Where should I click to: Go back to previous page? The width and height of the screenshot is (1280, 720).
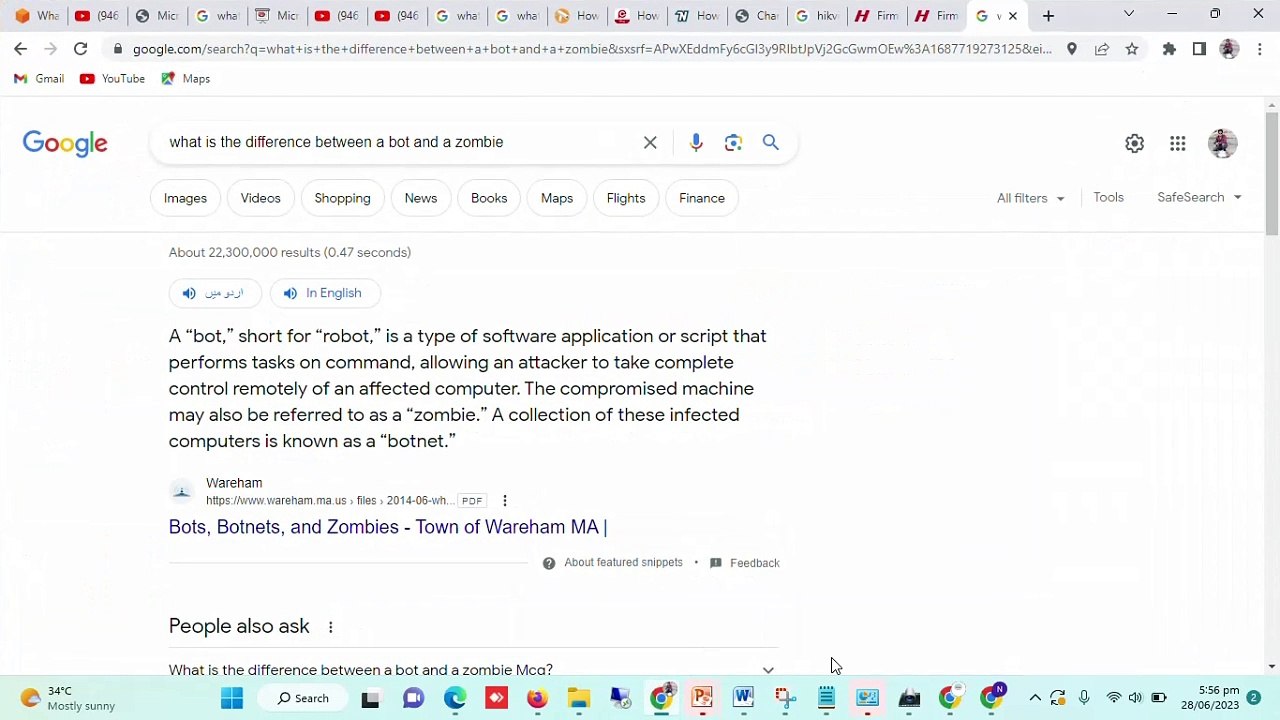(x=20, y=49)
